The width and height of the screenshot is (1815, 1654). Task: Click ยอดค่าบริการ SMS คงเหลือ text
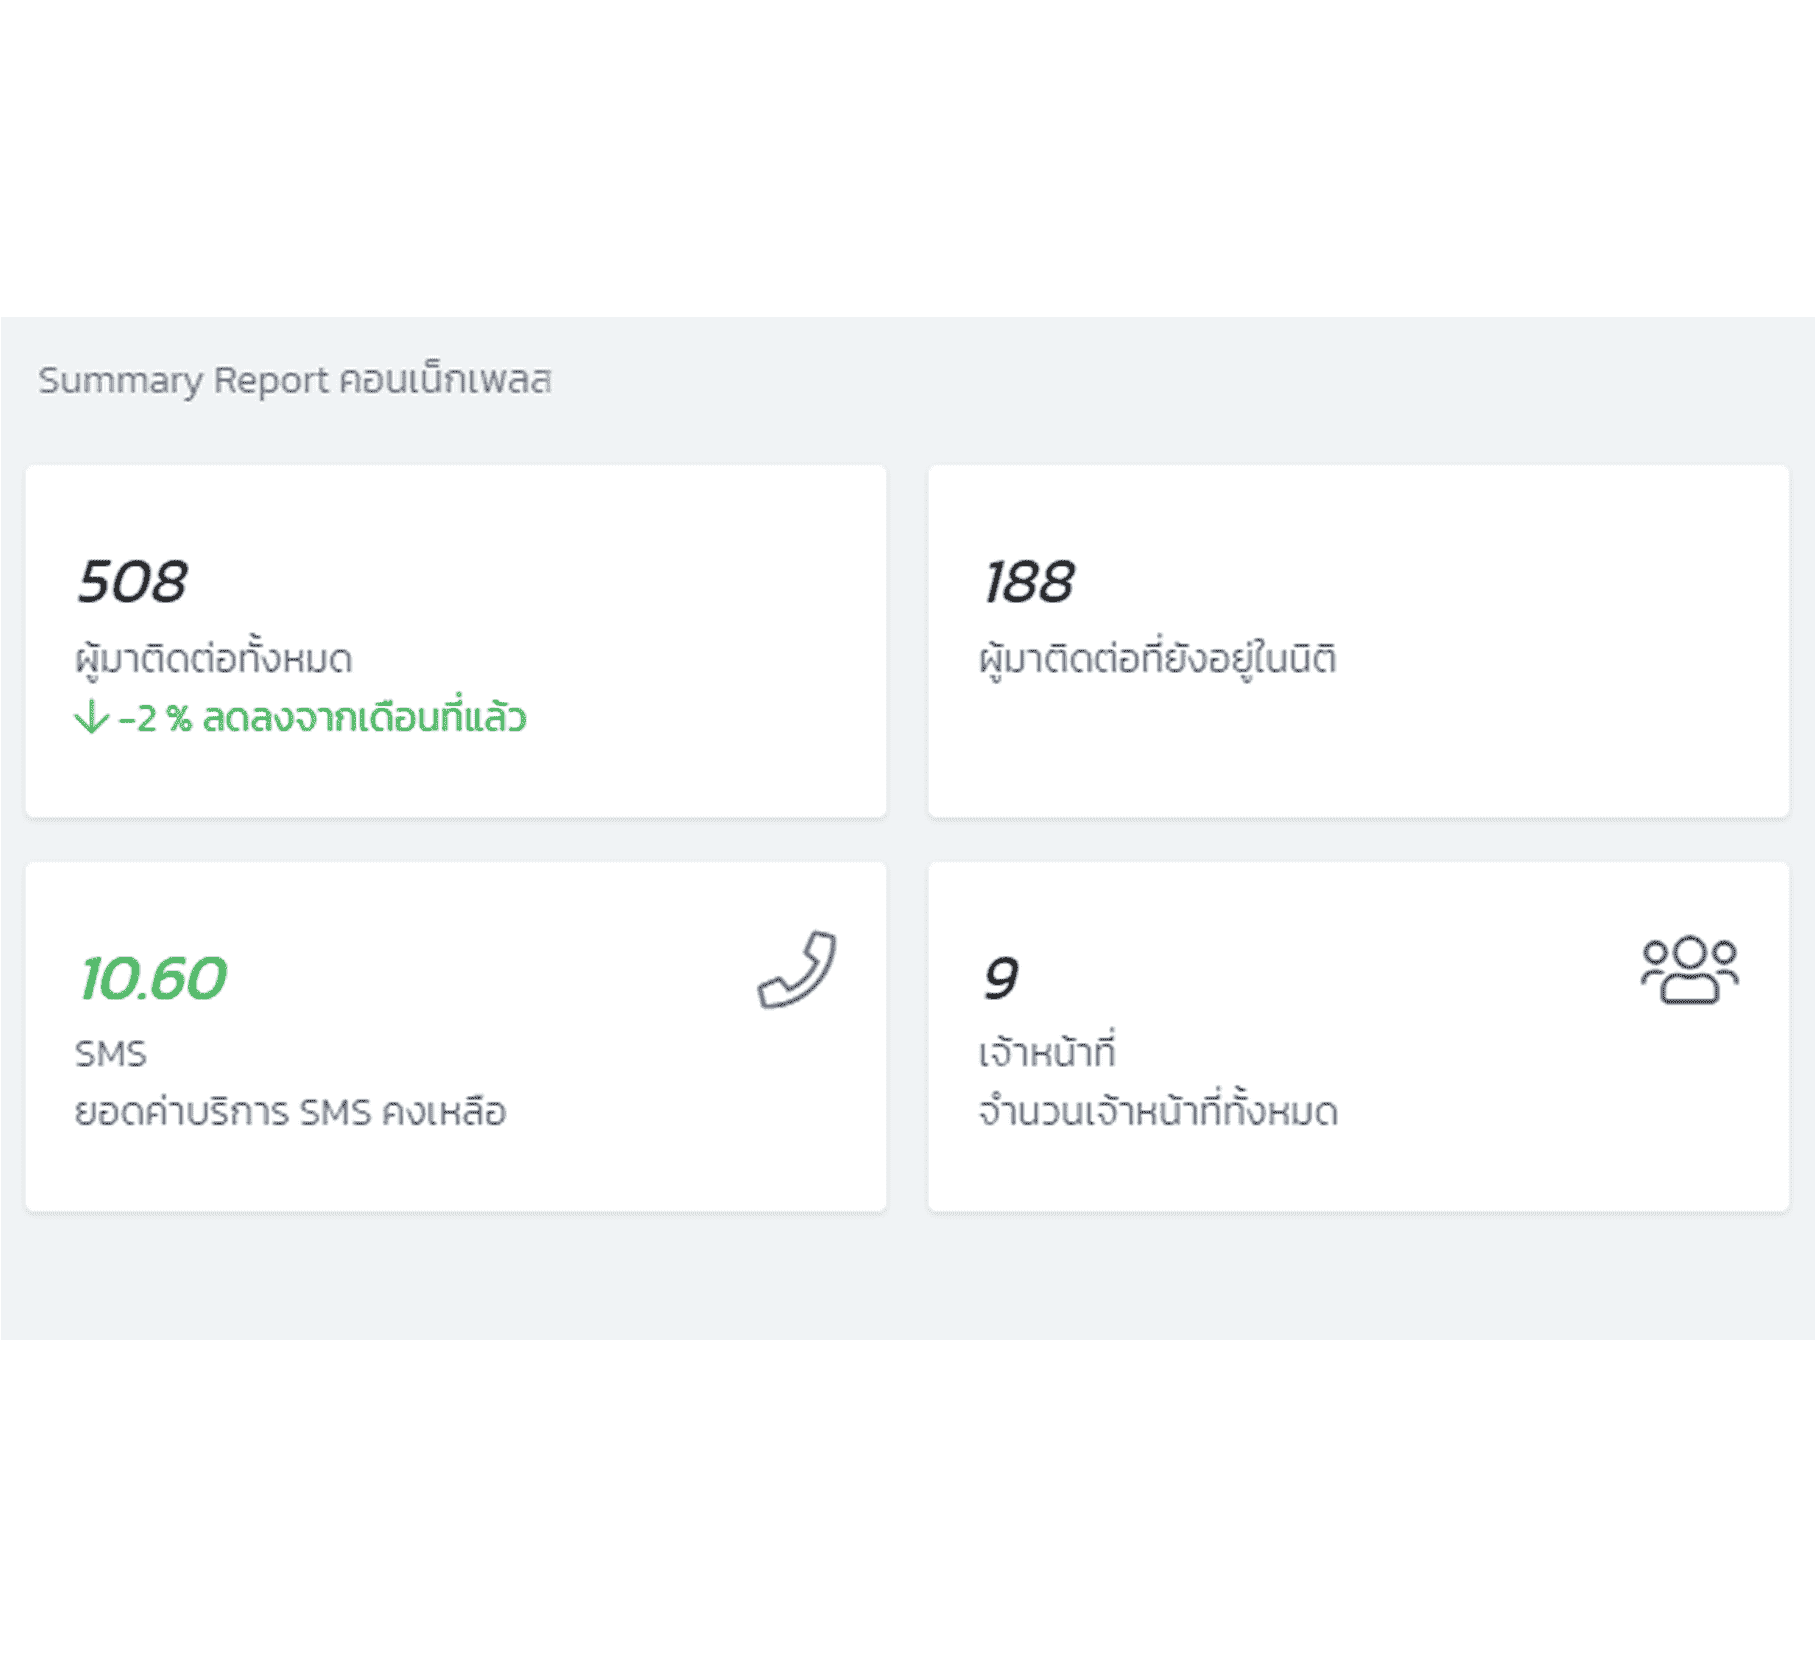(291, 1111)
